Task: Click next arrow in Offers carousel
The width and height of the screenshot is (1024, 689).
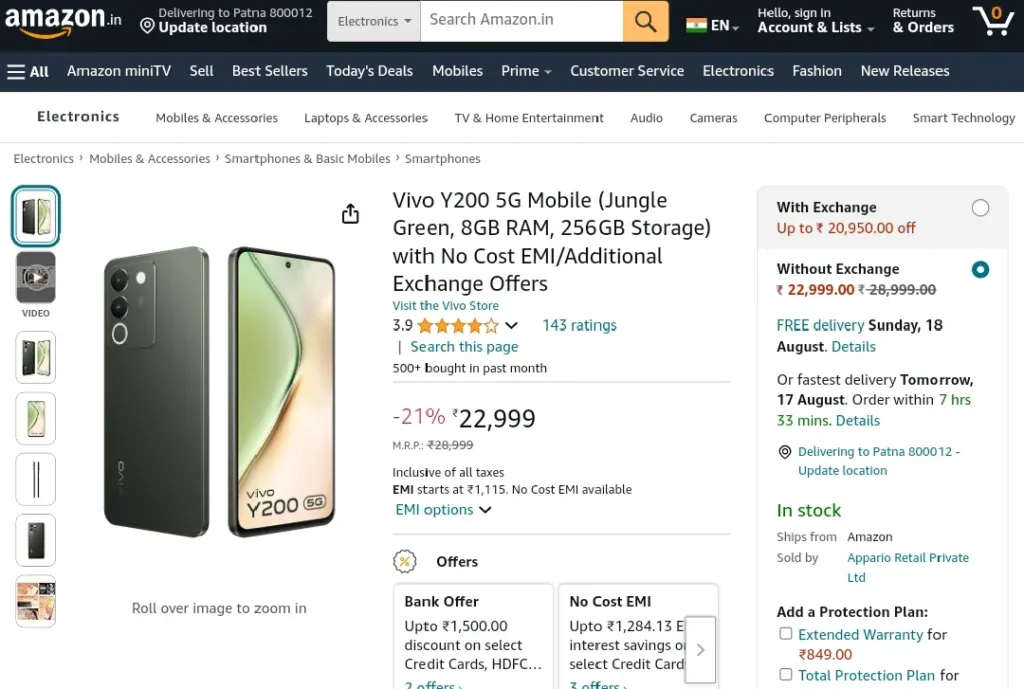Action: pos(700,650)
